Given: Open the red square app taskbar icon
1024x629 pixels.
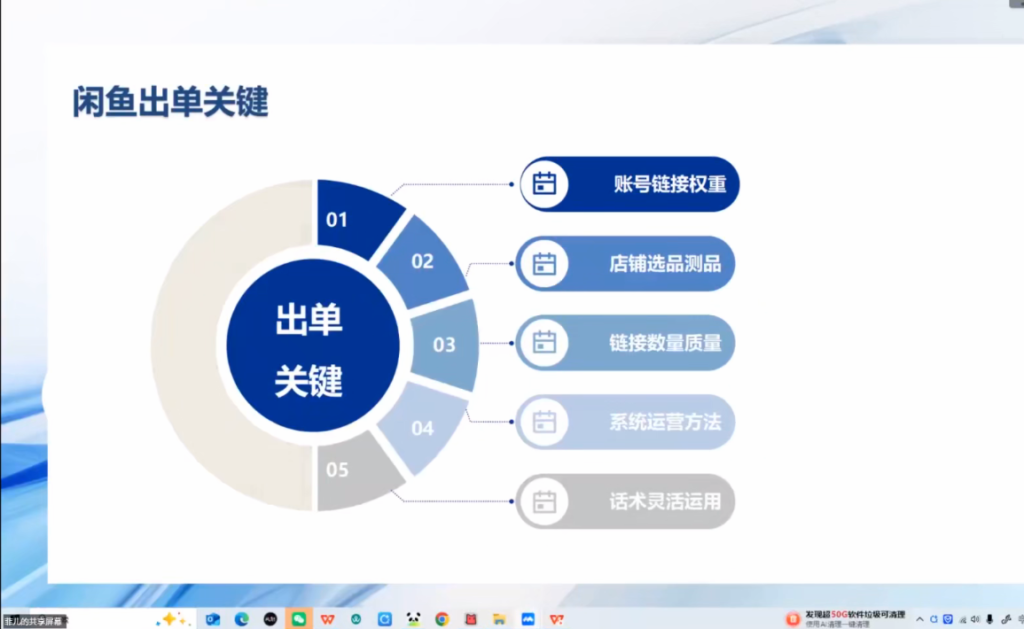Looking at the screenshot, I should coord(470,619).
